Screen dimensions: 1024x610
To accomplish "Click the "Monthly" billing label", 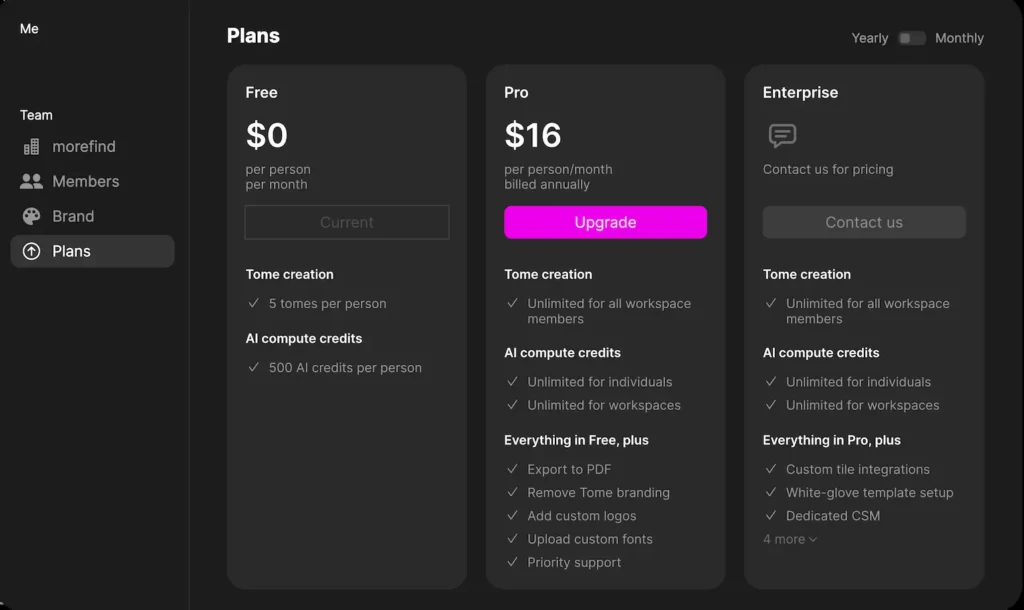I will click(959, 38).
